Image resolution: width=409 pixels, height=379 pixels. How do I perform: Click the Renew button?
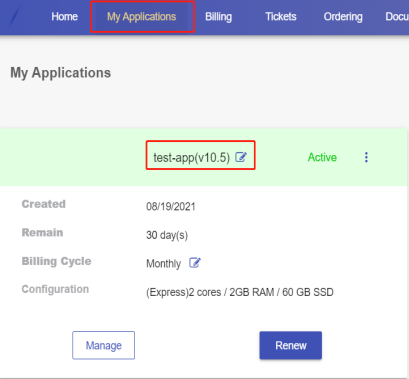pyautogui.click(x=291, y=345)
